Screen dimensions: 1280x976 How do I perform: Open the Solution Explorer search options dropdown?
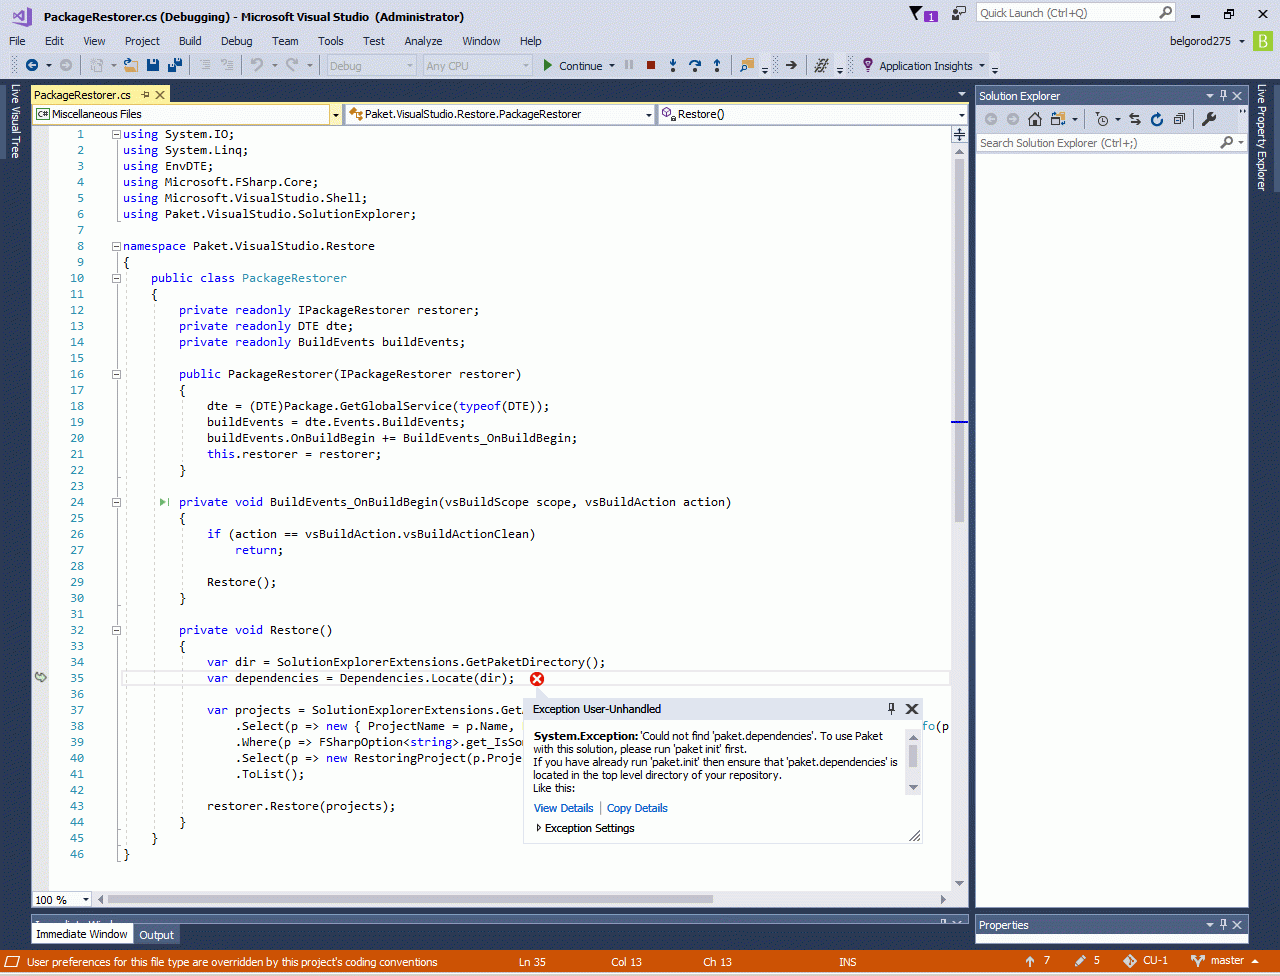[1240, 143]
